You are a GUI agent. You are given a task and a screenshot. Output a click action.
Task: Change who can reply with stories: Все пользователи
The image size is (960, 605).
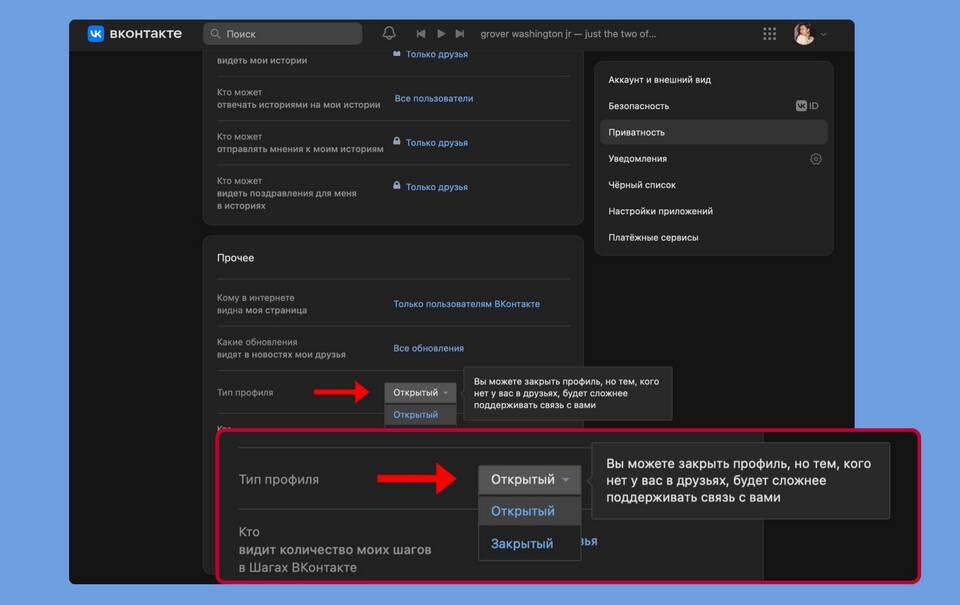(433, 99)
